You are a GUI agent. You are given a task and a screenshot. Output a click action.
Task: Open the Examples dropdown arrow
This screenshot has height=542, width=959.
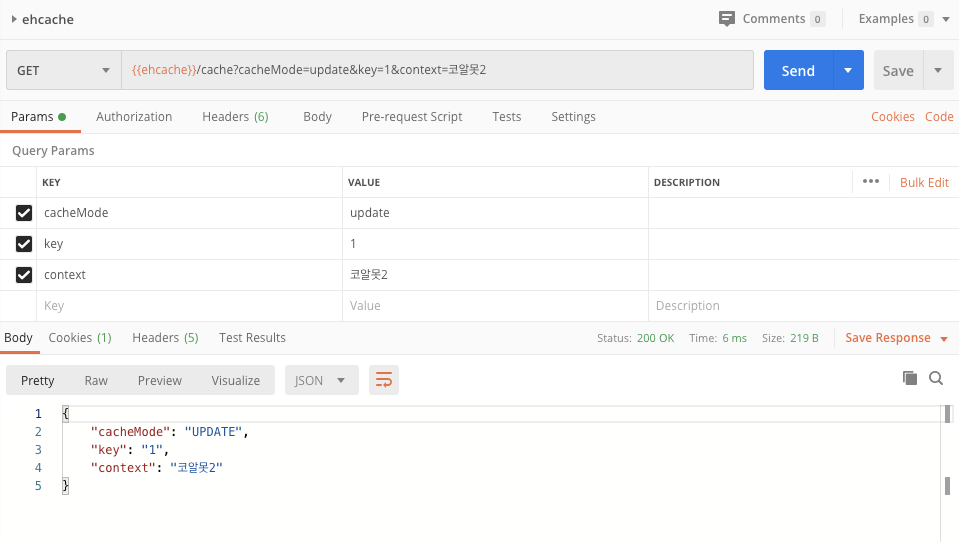pyautogui.click(x=946, y=19)
